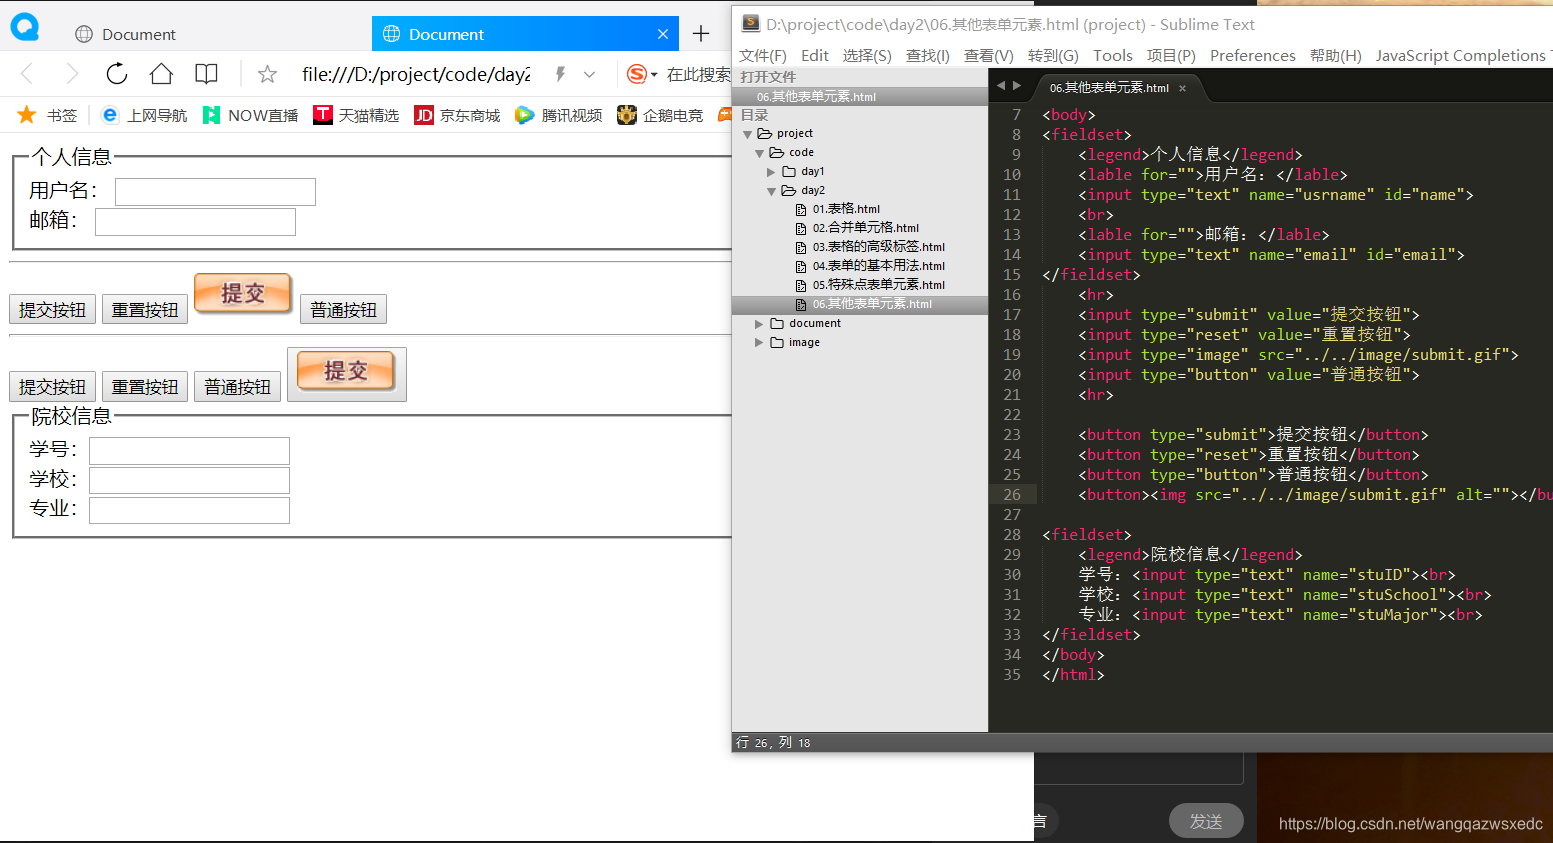1553x843 pixels.
Task: Open 02.合并单元格.html file
Action: coord(865,228)
